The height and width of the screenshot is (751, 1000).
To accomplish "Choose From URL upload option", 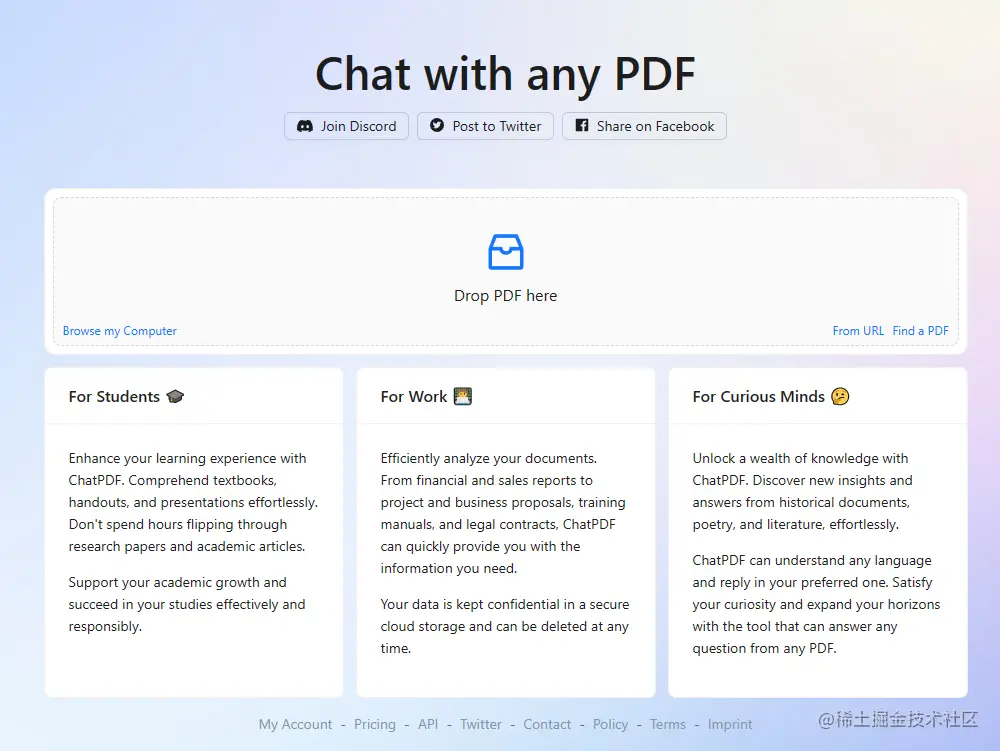I will pyautogui.click(x=858, y=331).
